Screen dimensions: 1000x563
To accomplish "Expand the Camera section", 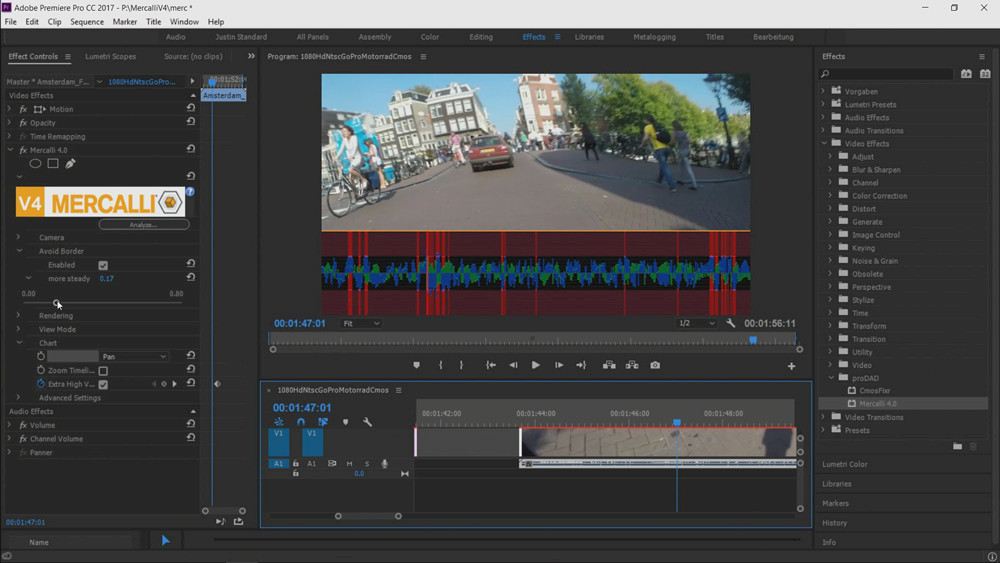I will [18, 237].
